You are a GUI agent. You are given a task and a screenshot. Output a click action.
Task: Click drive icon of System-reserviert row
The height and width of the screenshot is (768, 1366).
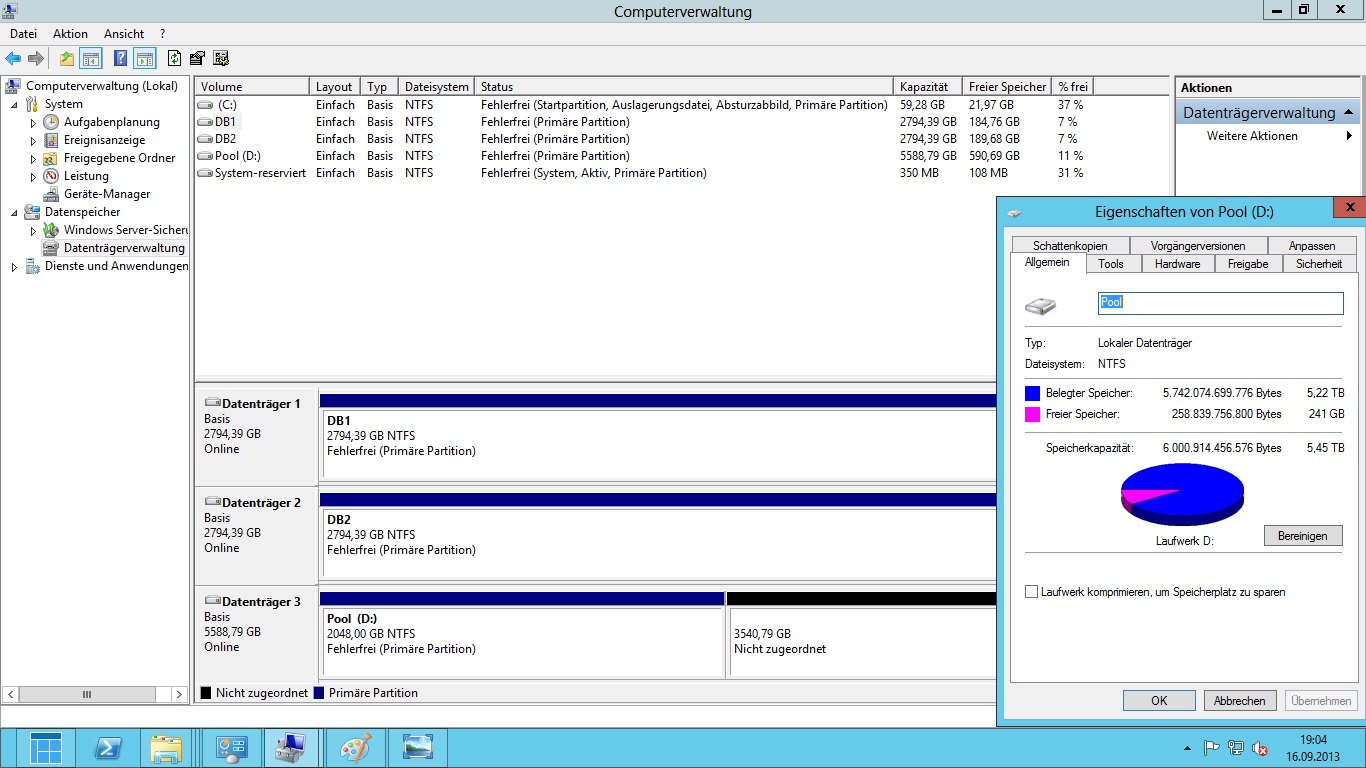[x=205, y=173]
